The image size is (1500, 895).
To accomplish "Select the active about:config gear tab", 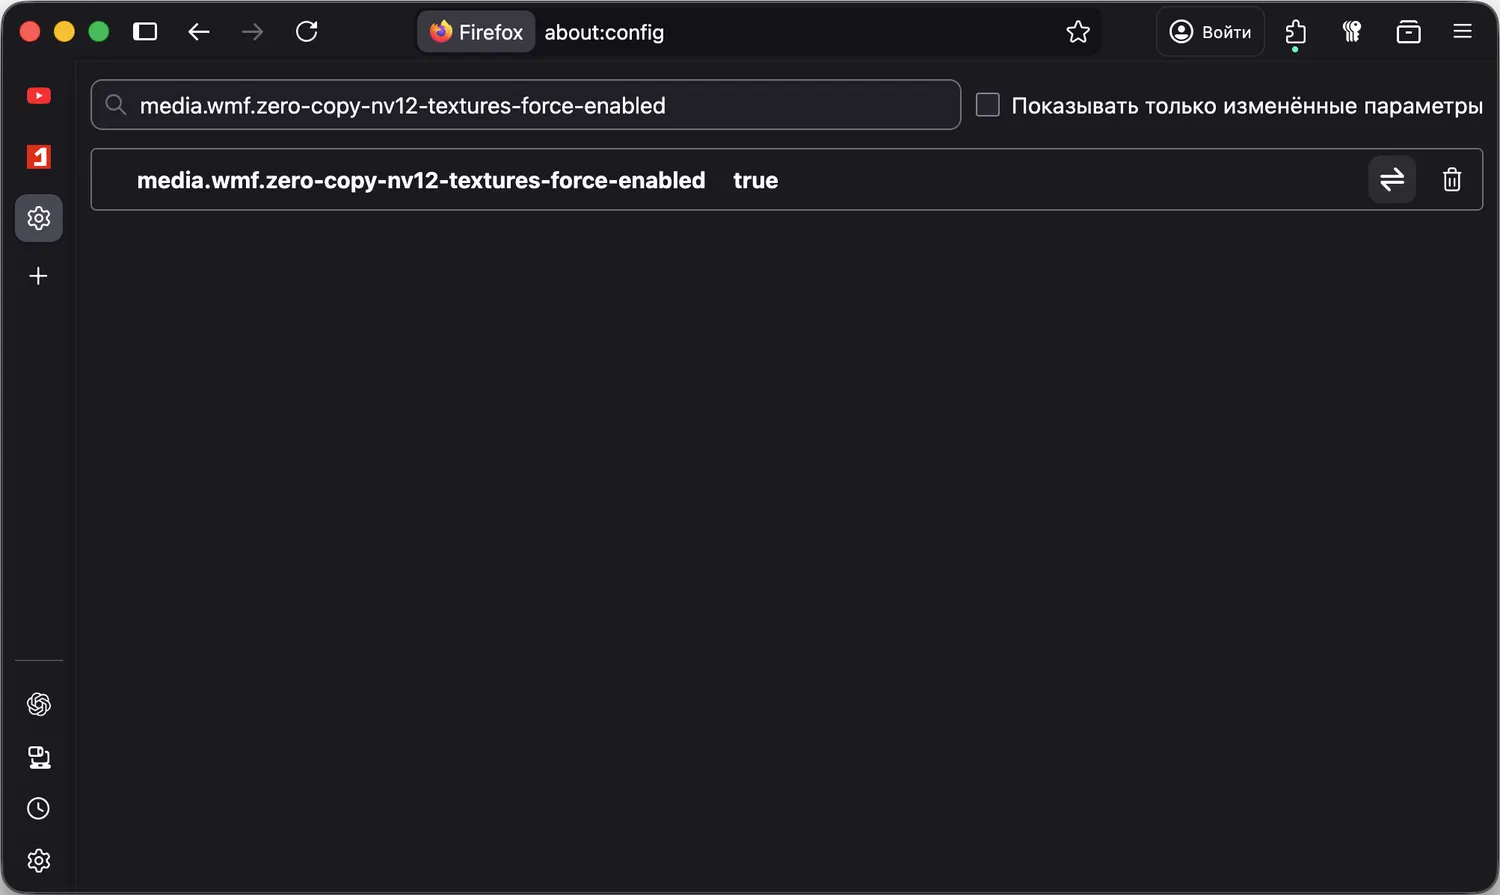I will [39, 218].
